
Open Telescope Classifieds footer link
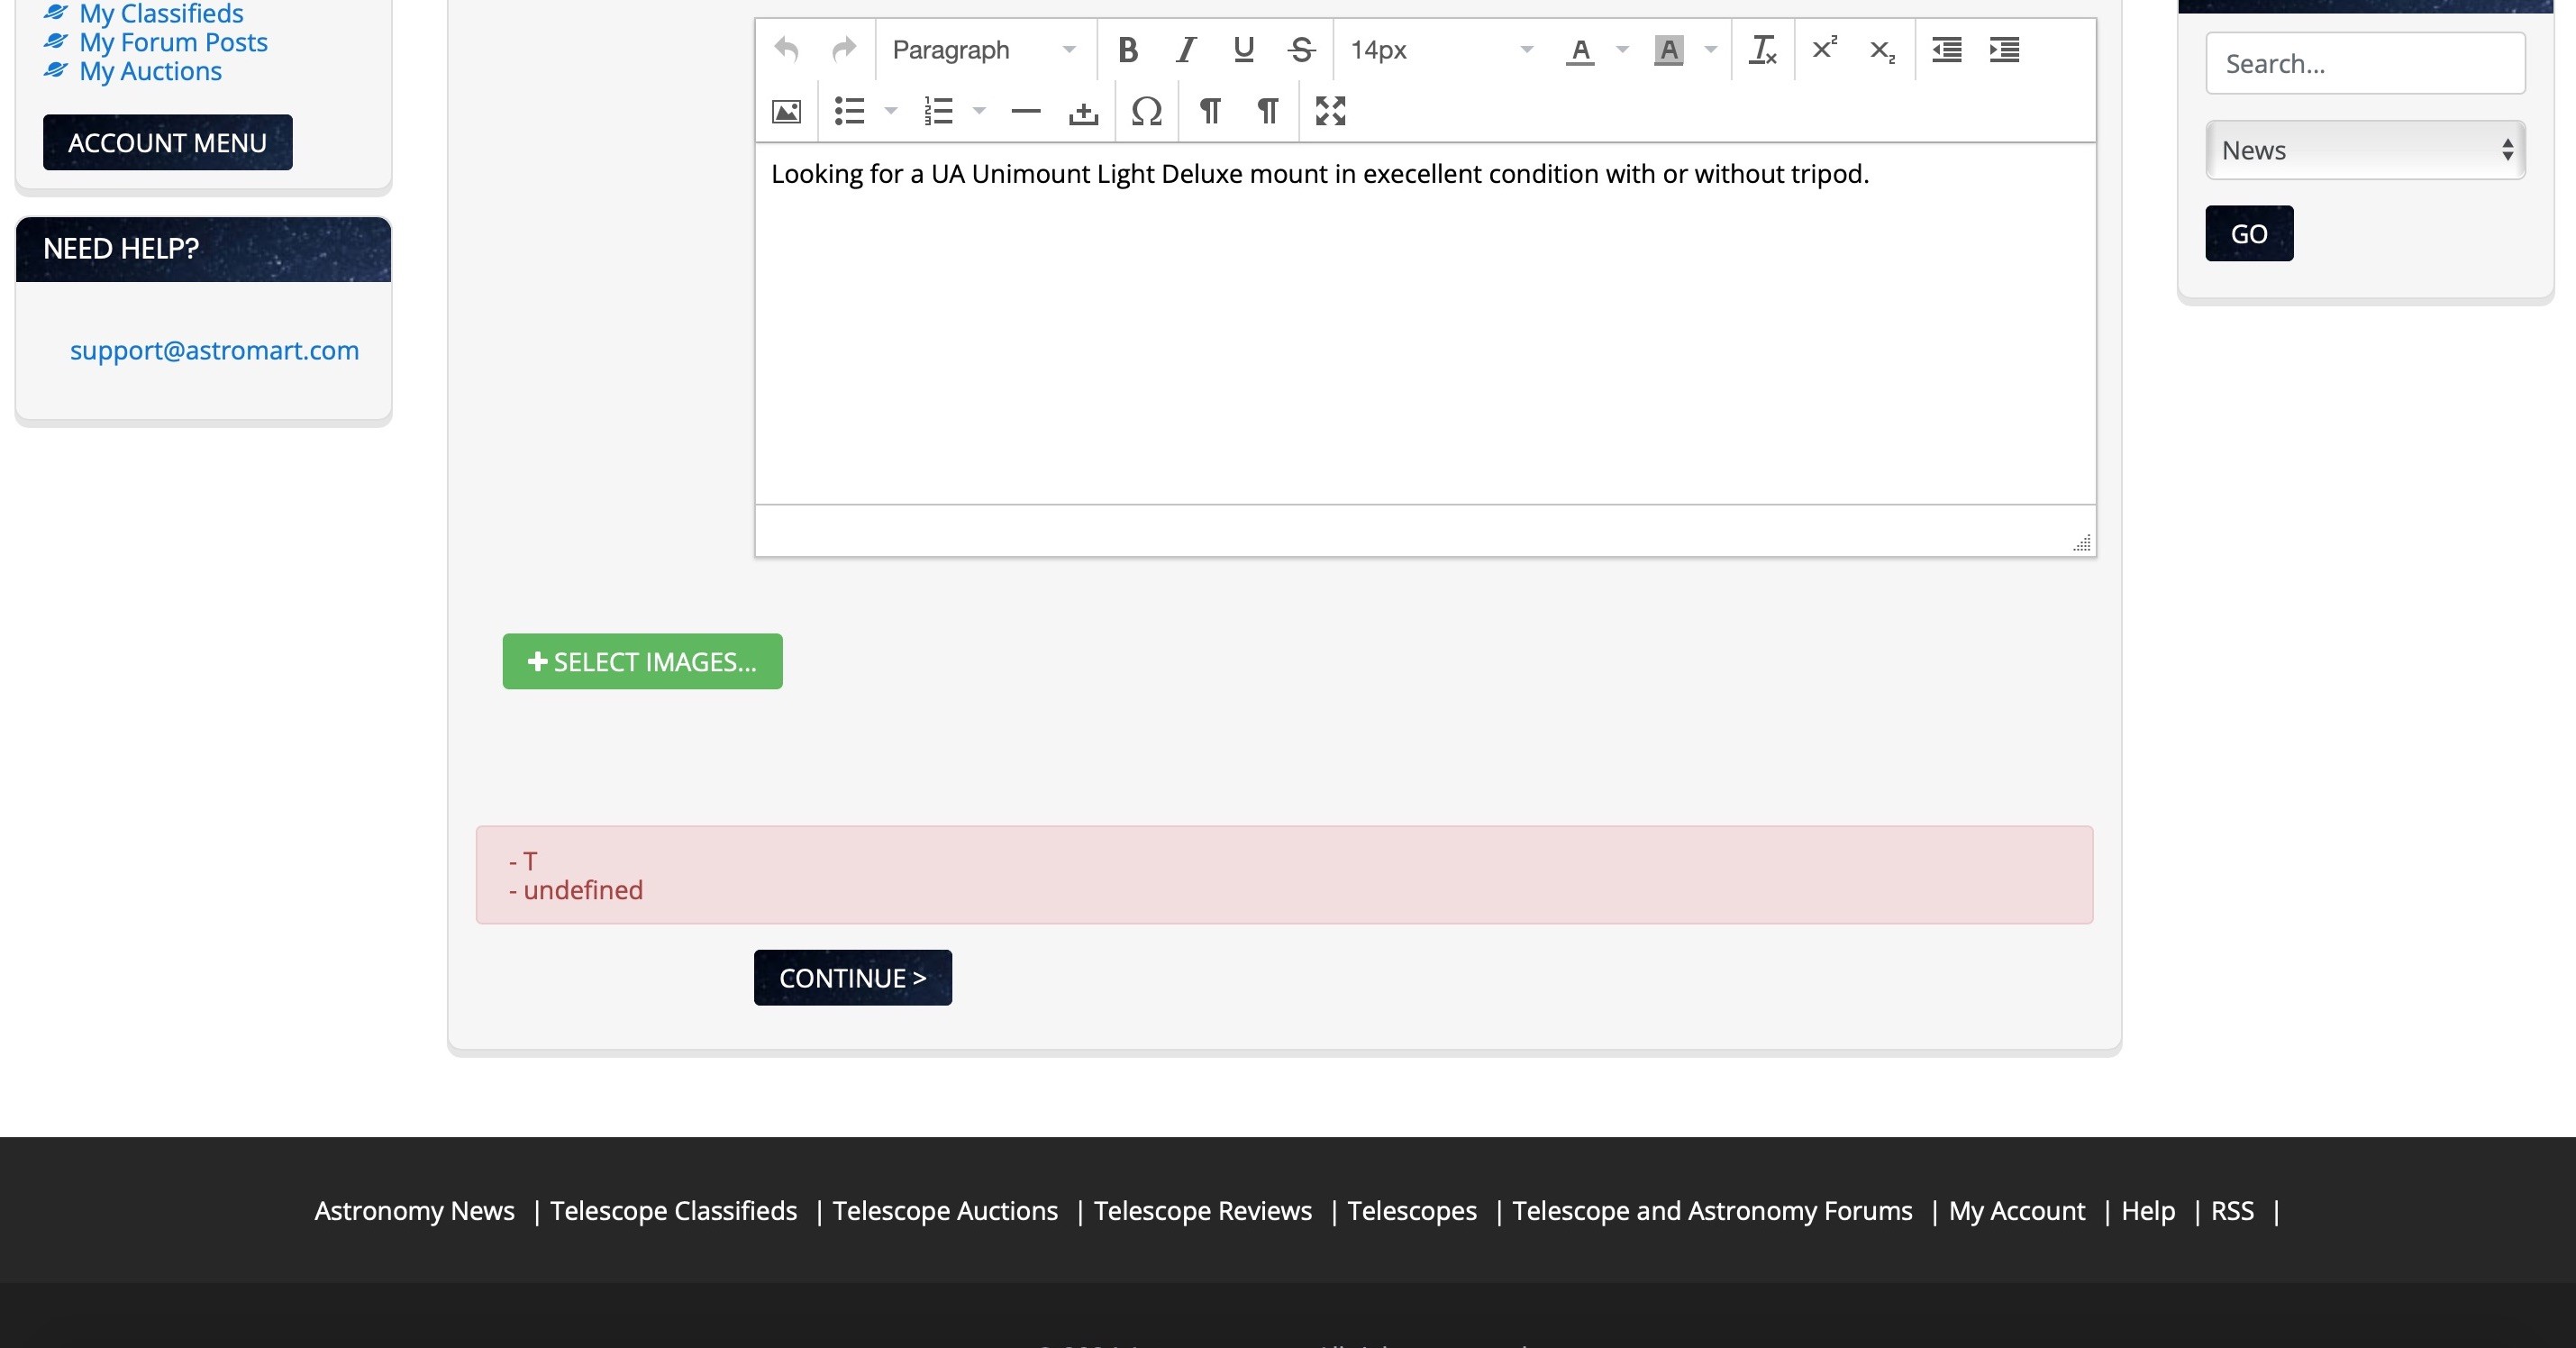(x=674, y=1210)
